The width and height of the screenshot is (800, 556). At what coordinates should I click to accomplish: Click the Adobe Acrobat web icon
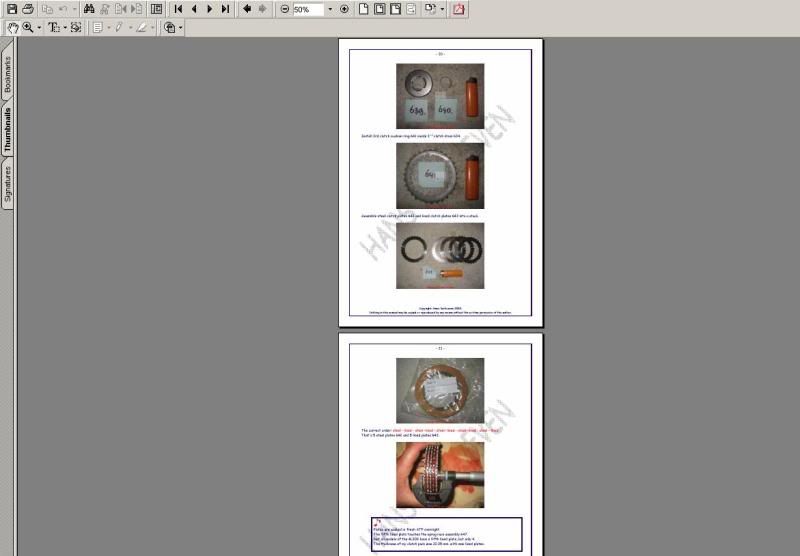click(459, 9)
